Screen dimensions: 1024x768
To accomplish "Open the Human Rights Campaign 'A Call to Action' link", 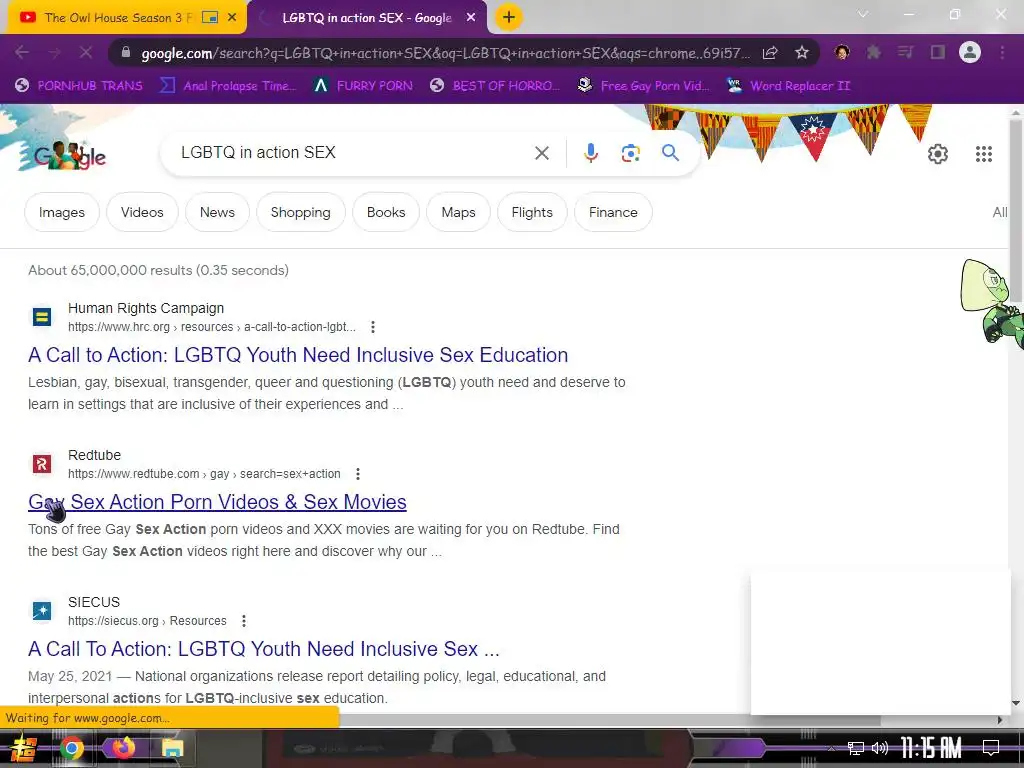I will (298, 355).
